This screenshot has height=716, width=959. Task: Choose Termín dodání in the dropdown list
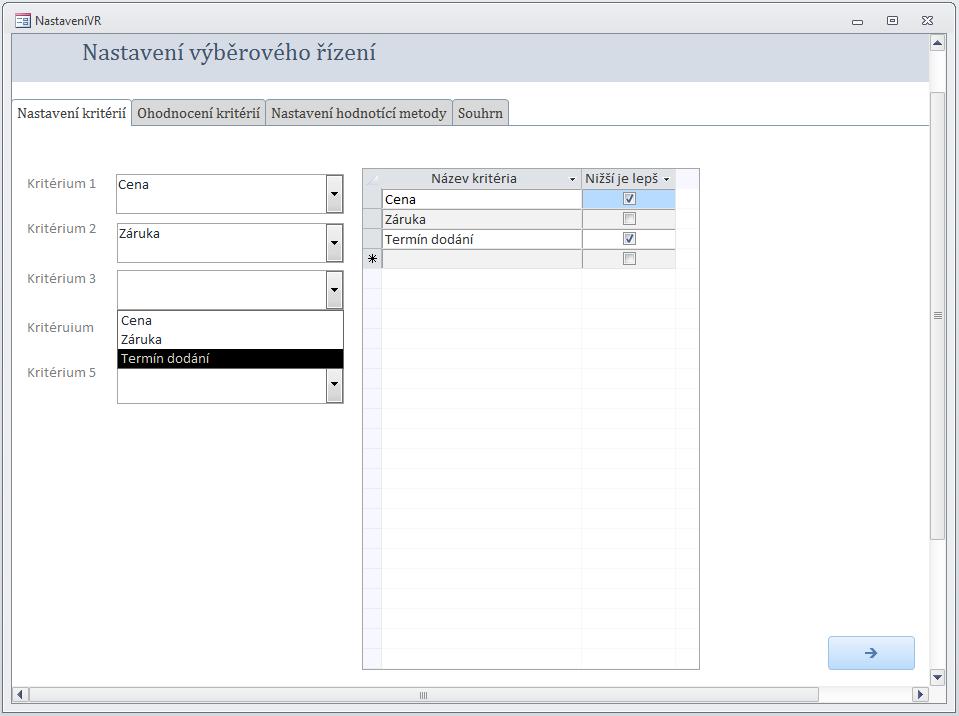pos(230,358)
